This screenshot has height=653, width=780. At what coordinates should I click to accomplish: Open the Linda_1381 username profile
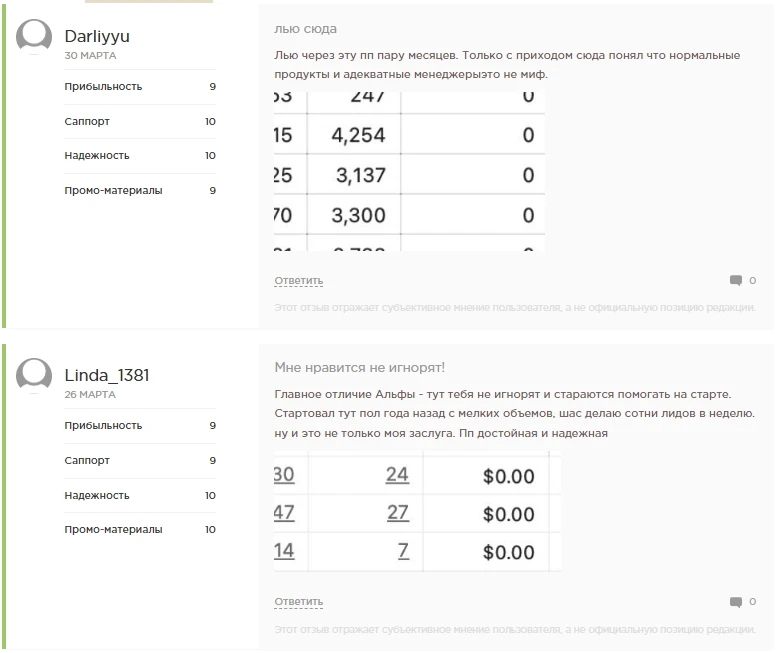click(107, 376)
